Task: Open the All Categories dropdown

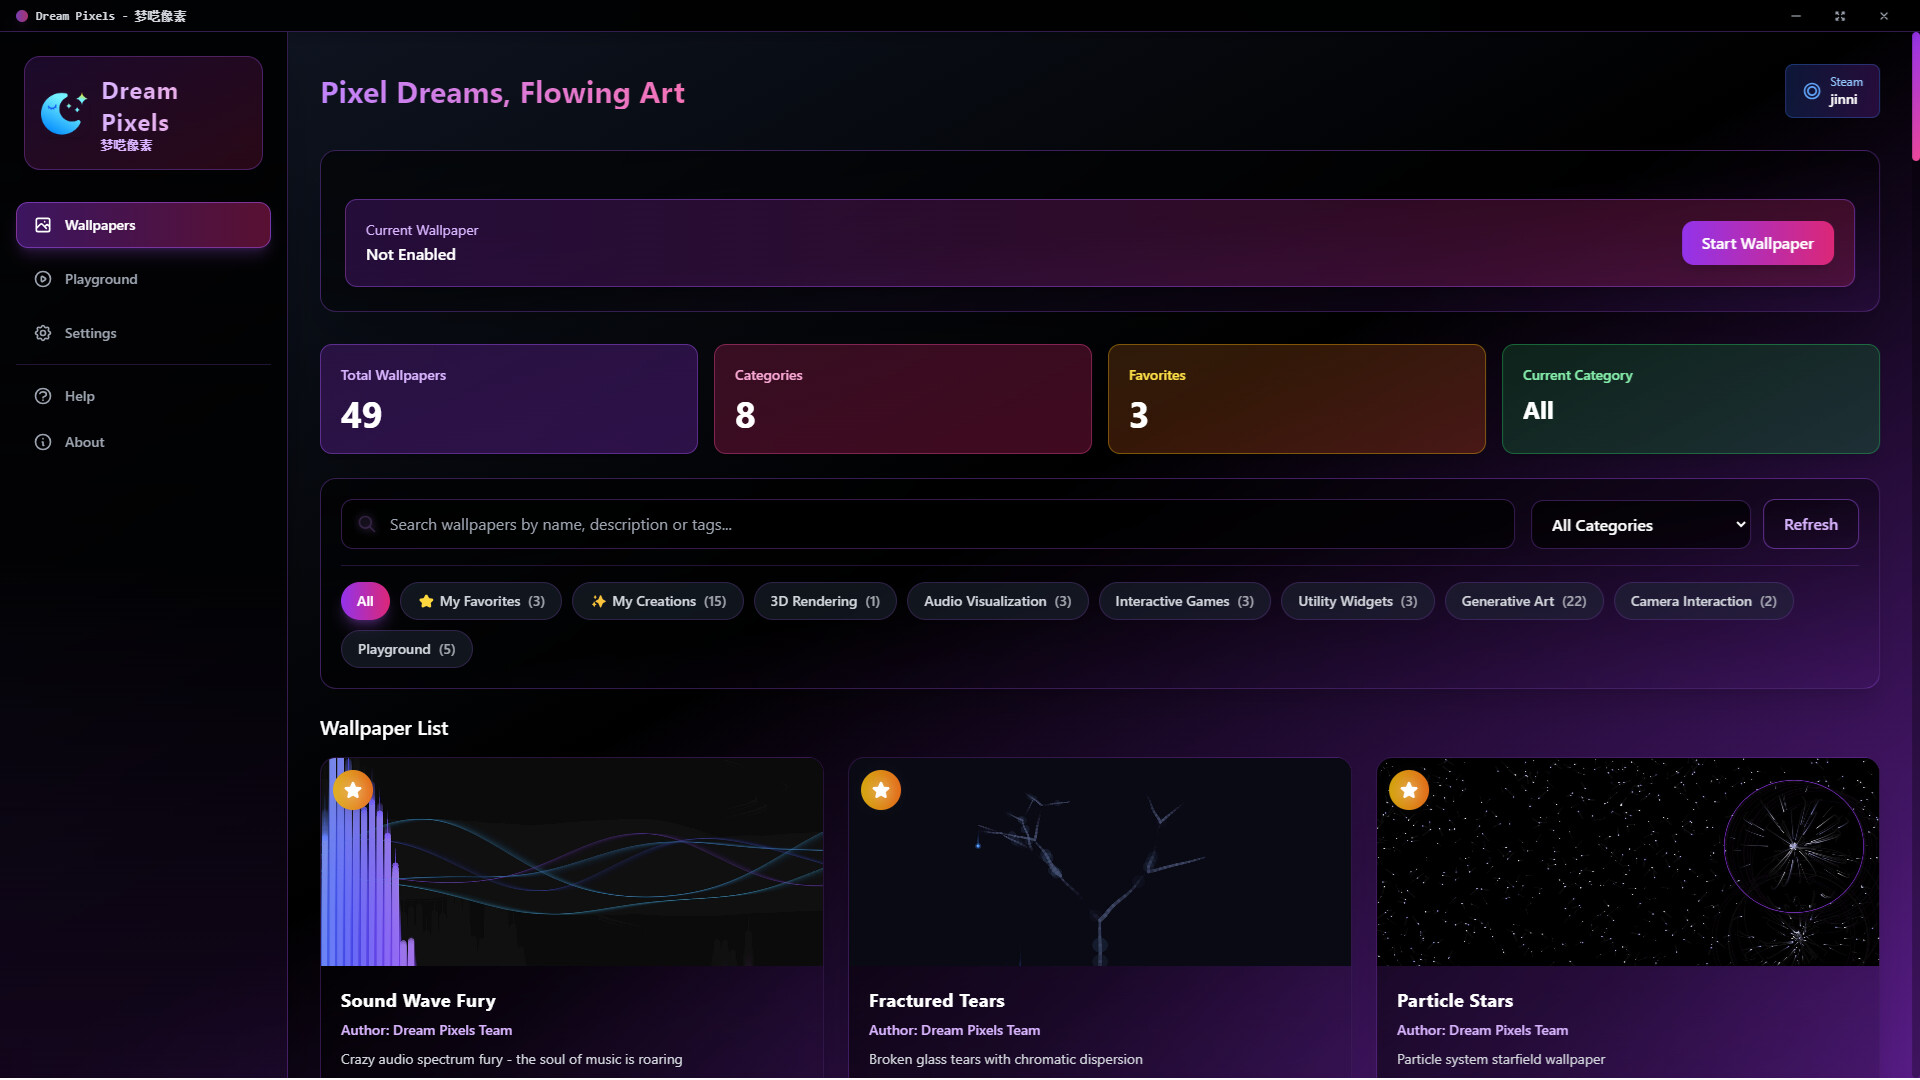Action: (x=1640, y=524)
